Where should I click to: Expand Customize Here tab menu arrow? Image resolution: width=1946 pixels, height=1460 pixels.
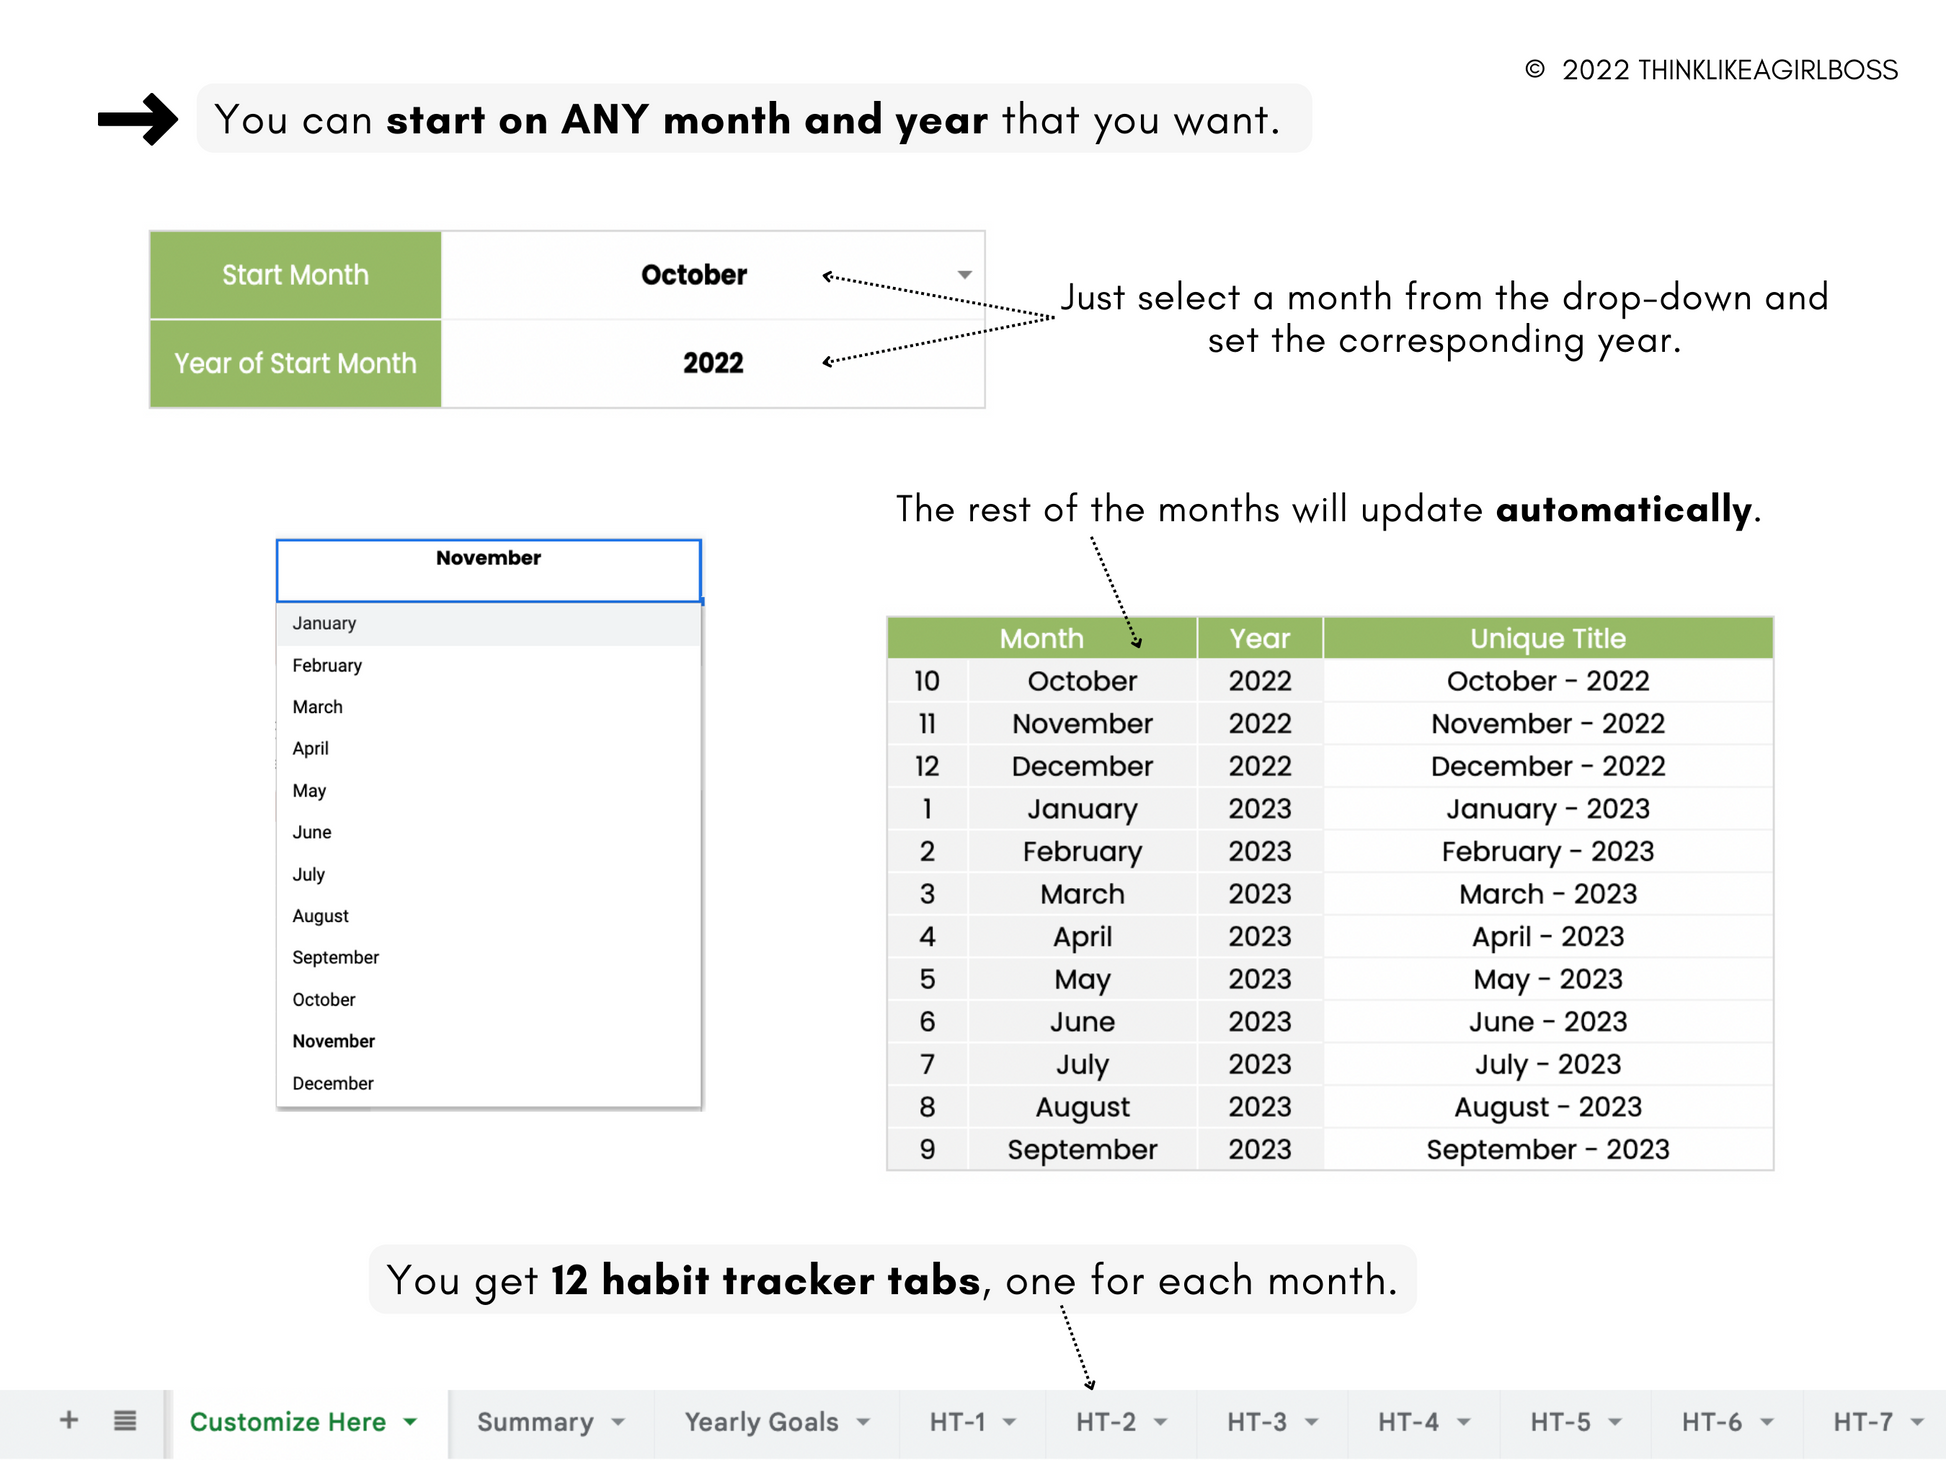[x=410, y=1422]
